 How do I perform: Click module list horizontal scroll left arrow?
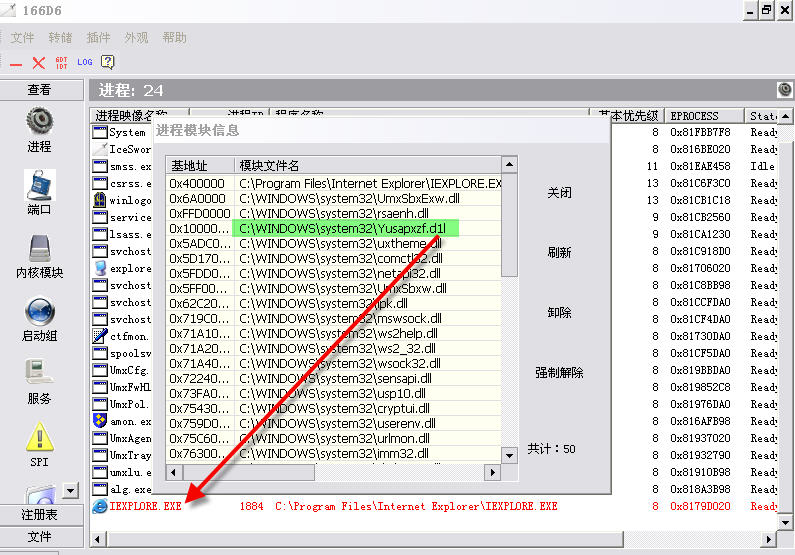point(174,472)
